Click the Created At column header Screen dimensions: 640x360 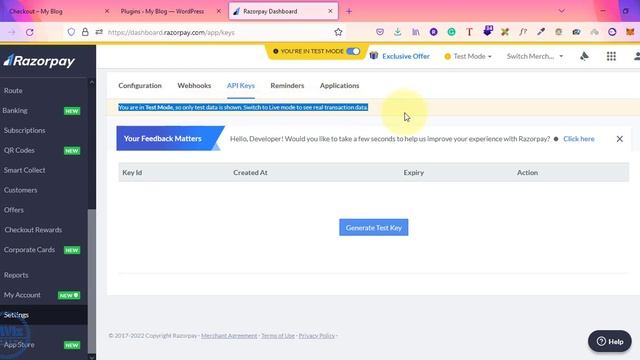point(250,173)
